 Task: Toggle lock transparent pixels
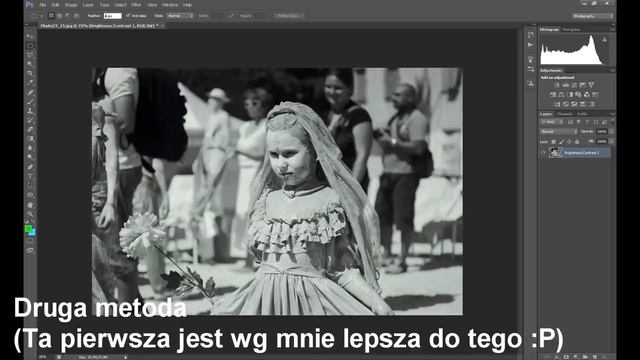[x=553, y=142]
